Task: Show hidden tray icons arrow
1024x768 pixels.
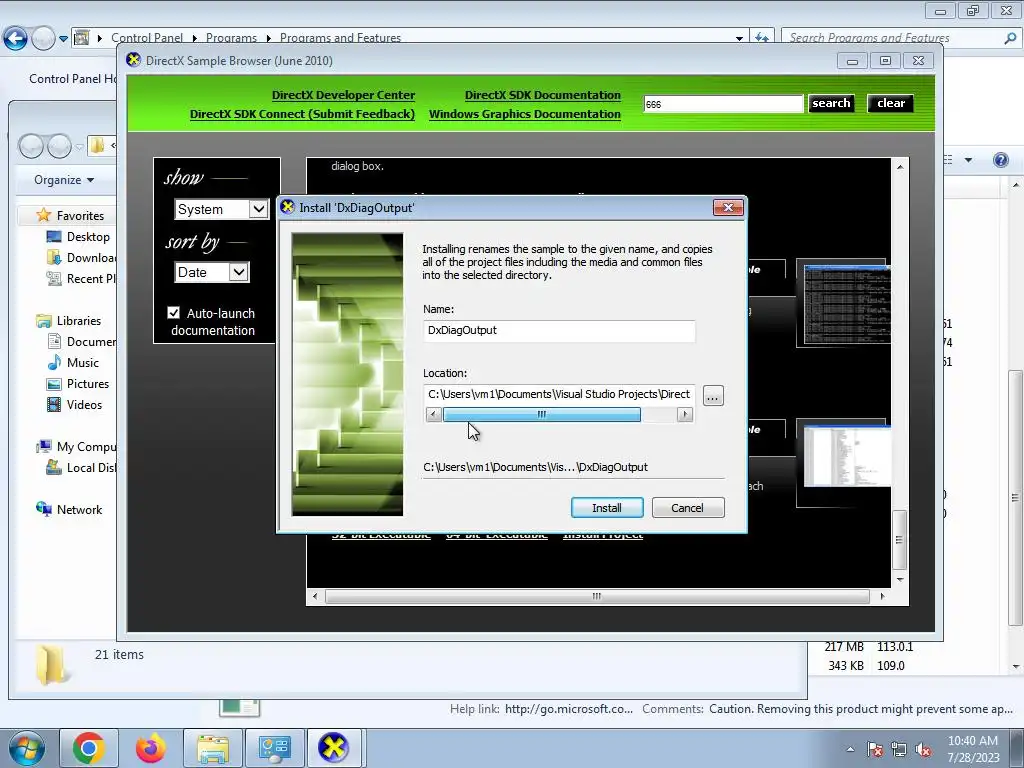Action: (x=850, y=749)
